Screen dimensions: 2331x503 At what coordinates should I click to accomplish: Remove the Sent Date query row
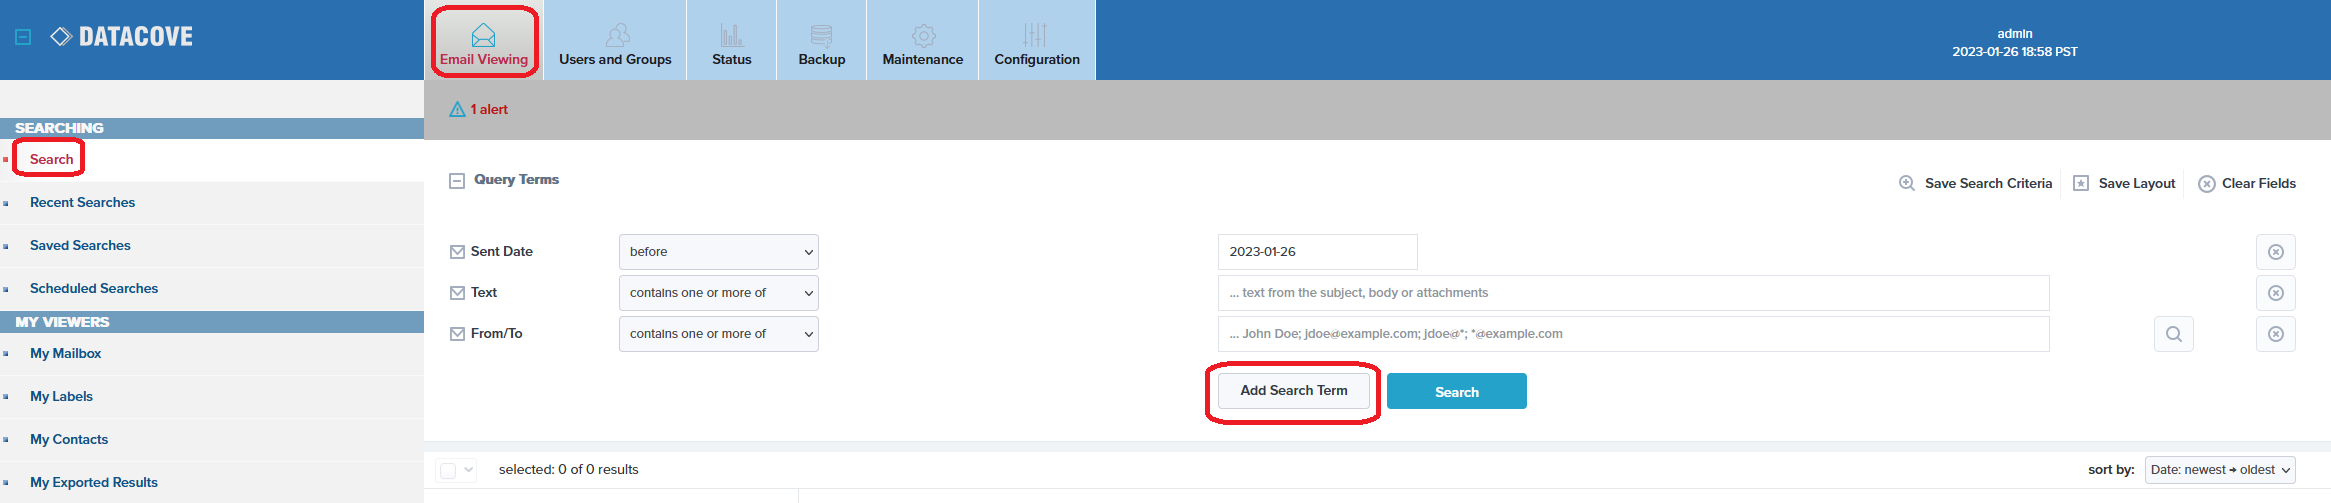pos(2275,252)
